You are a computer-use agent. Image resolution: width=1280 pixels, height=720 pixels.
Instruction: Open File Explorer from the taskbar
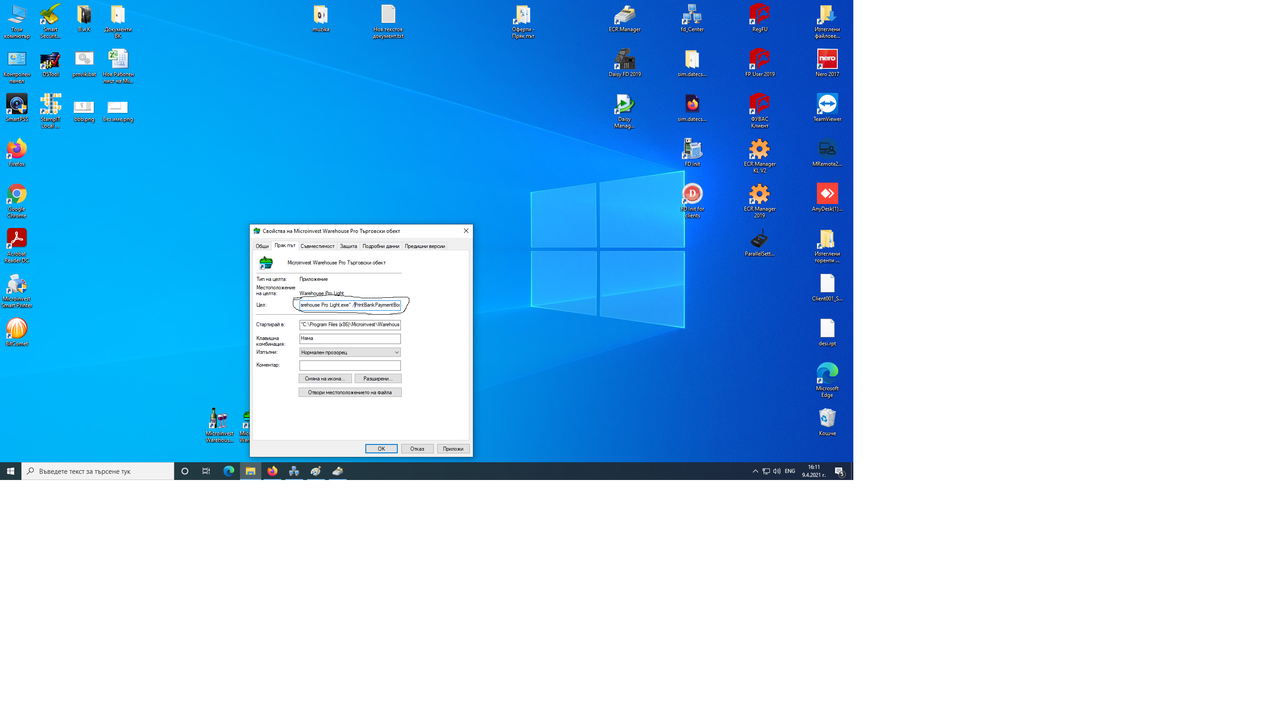(250, 471)
